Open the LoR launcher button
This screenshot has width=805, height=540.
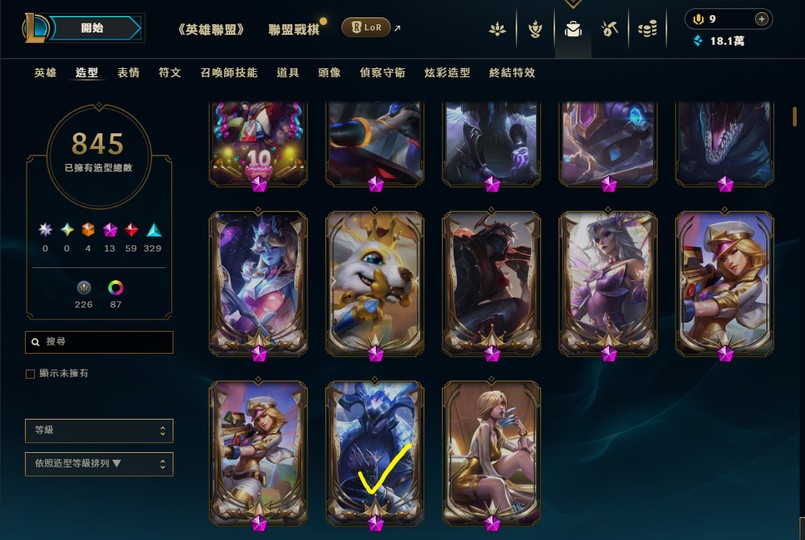pyautogui.click(x=366, y=27)
